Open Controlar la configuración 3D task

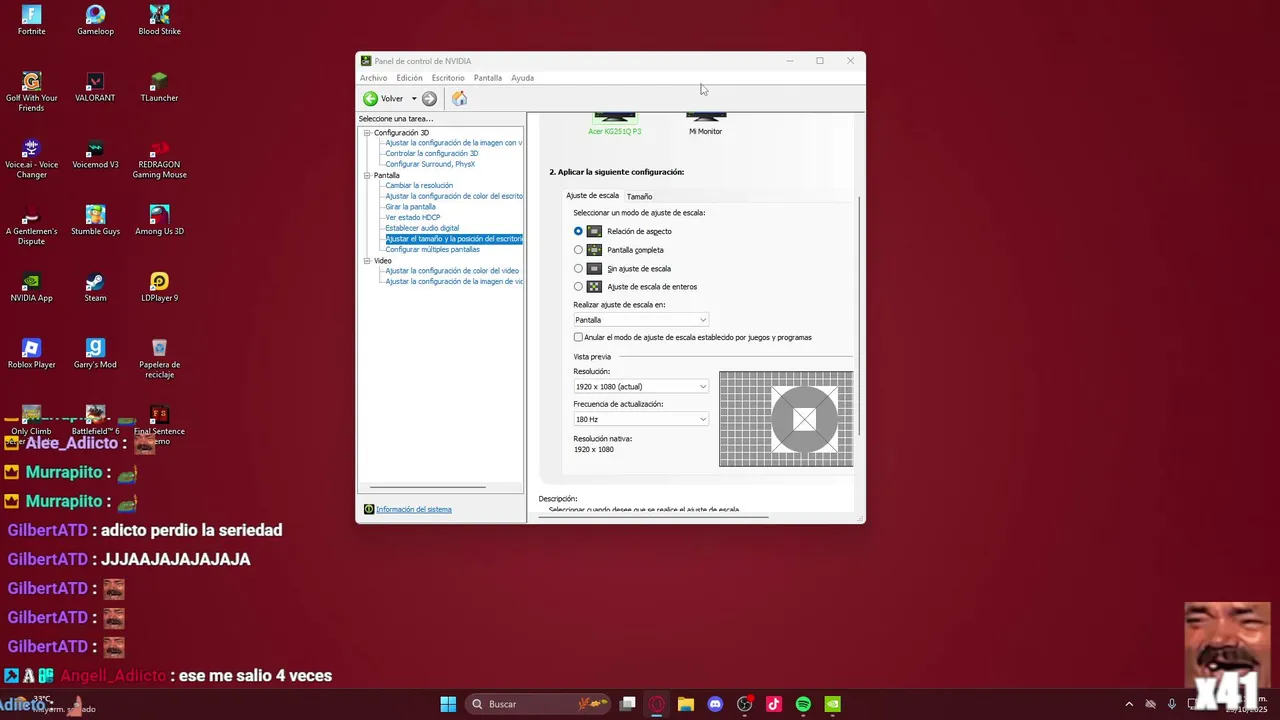(x=431, y=154)
